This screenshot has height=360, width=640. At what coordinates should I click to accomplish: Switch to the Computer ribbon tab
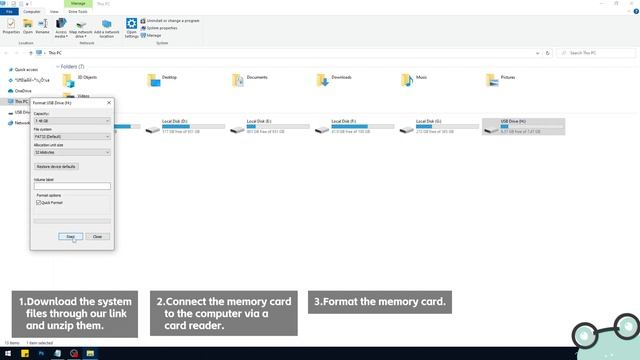pos(31,11)
